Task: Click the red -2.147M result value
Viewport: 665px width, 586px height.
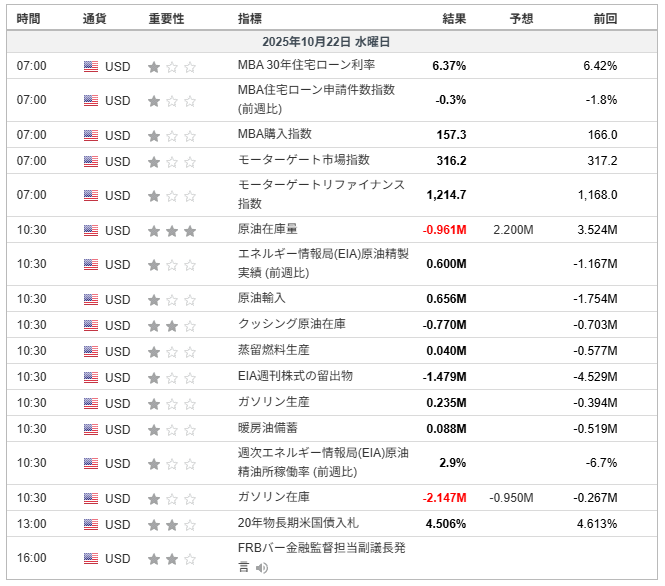Action: click(444, 498)
